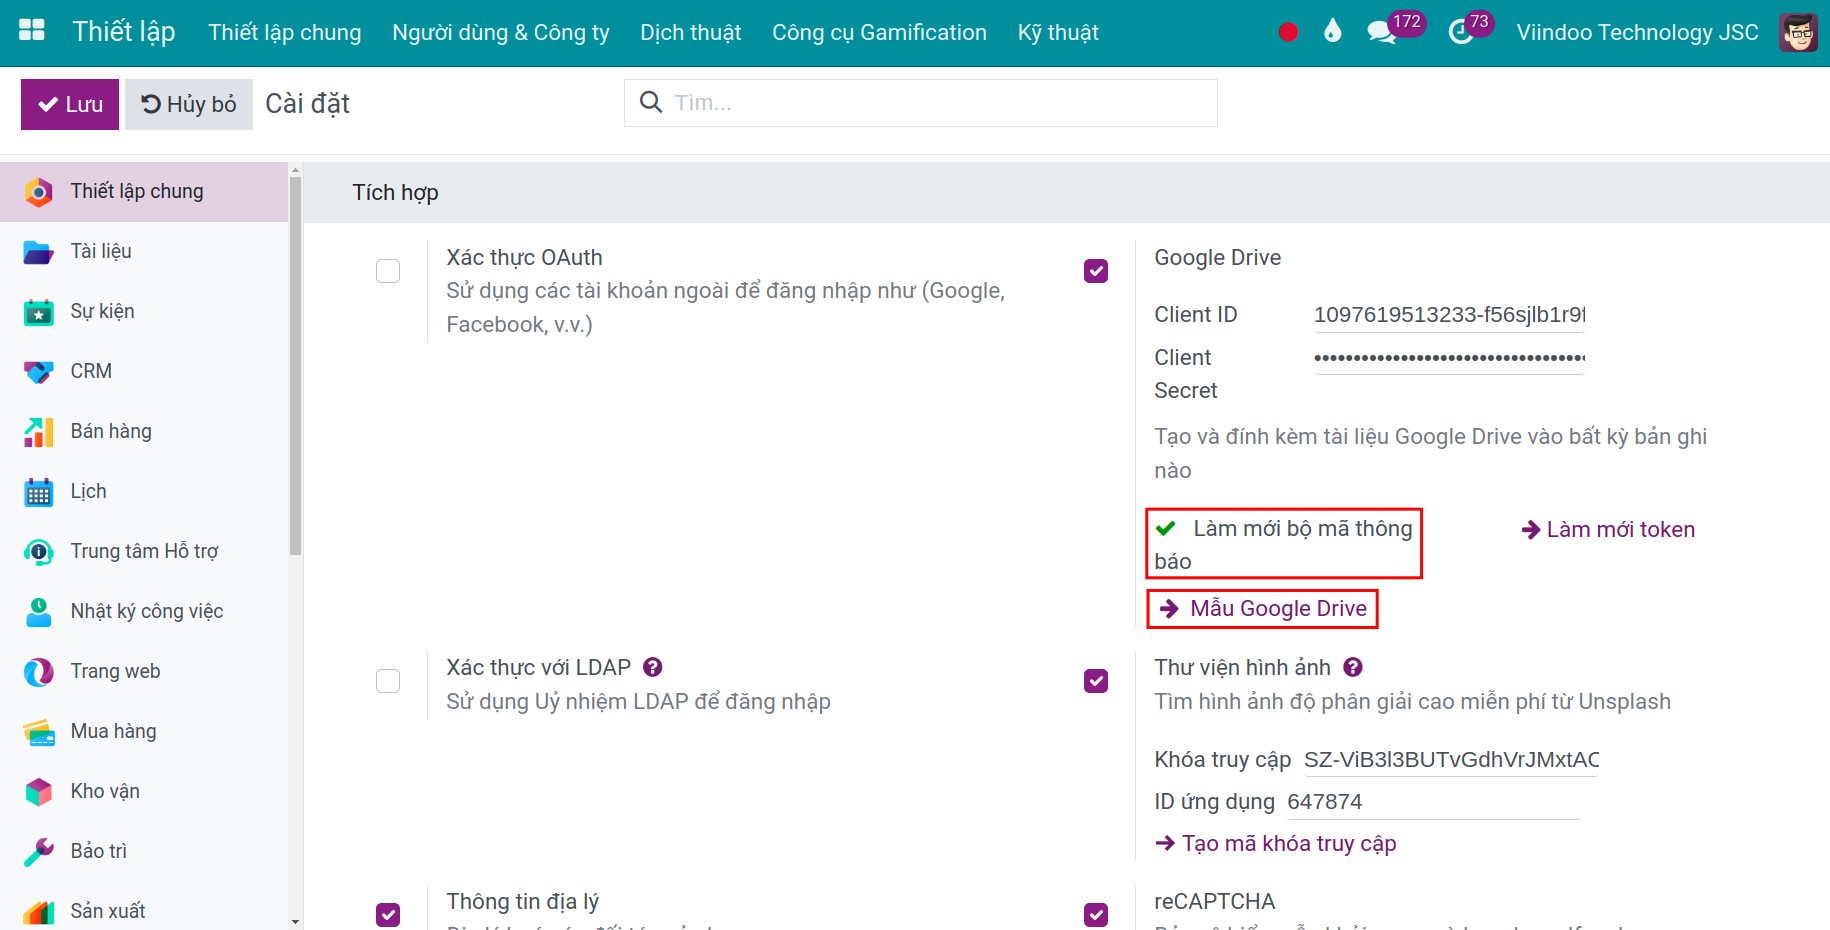Open the Mẫu Google Drive link
Screen dimensions: 1830x930
[x=1263, y=609]
